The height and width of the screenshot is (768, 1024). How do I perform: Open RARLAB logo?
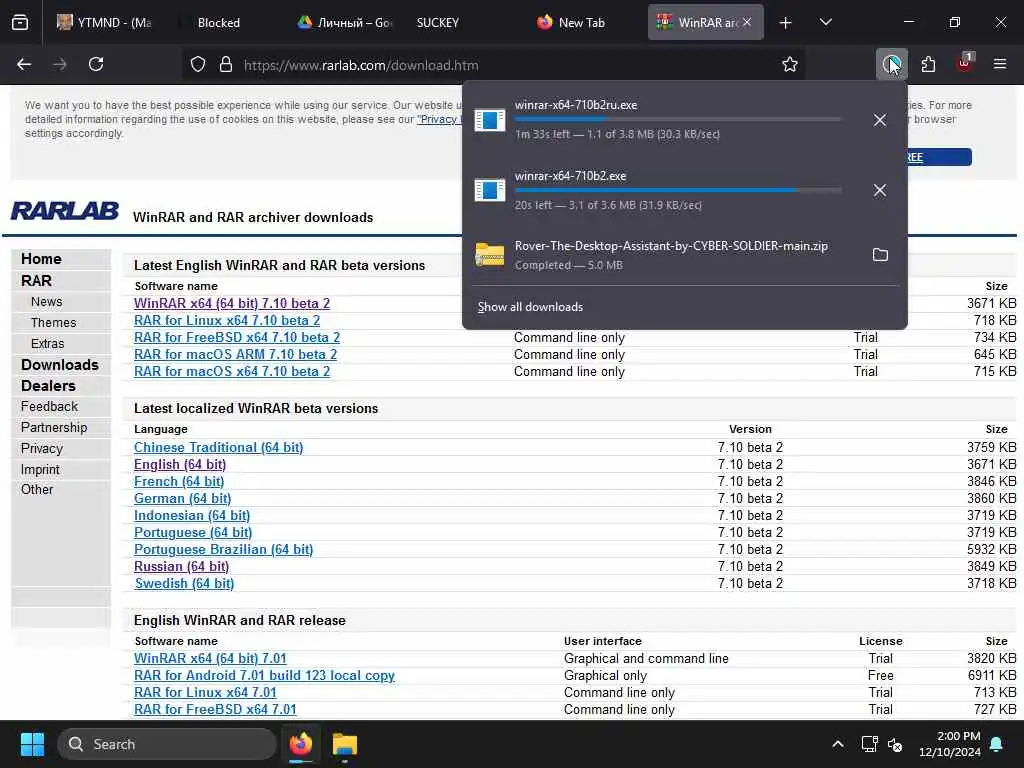[x=64, y=210]
